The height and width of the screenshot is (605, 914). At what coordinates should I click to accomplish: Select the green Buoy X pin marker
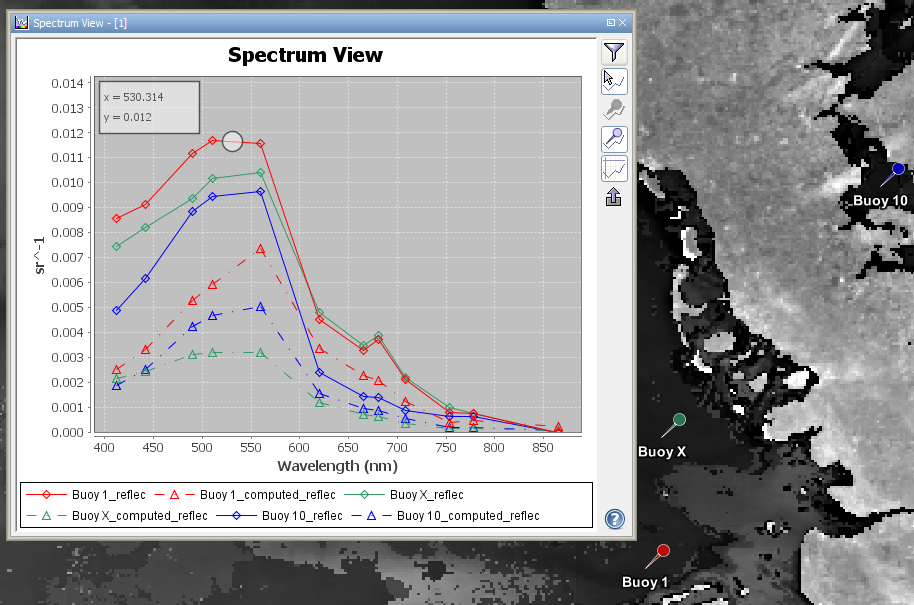679,419
